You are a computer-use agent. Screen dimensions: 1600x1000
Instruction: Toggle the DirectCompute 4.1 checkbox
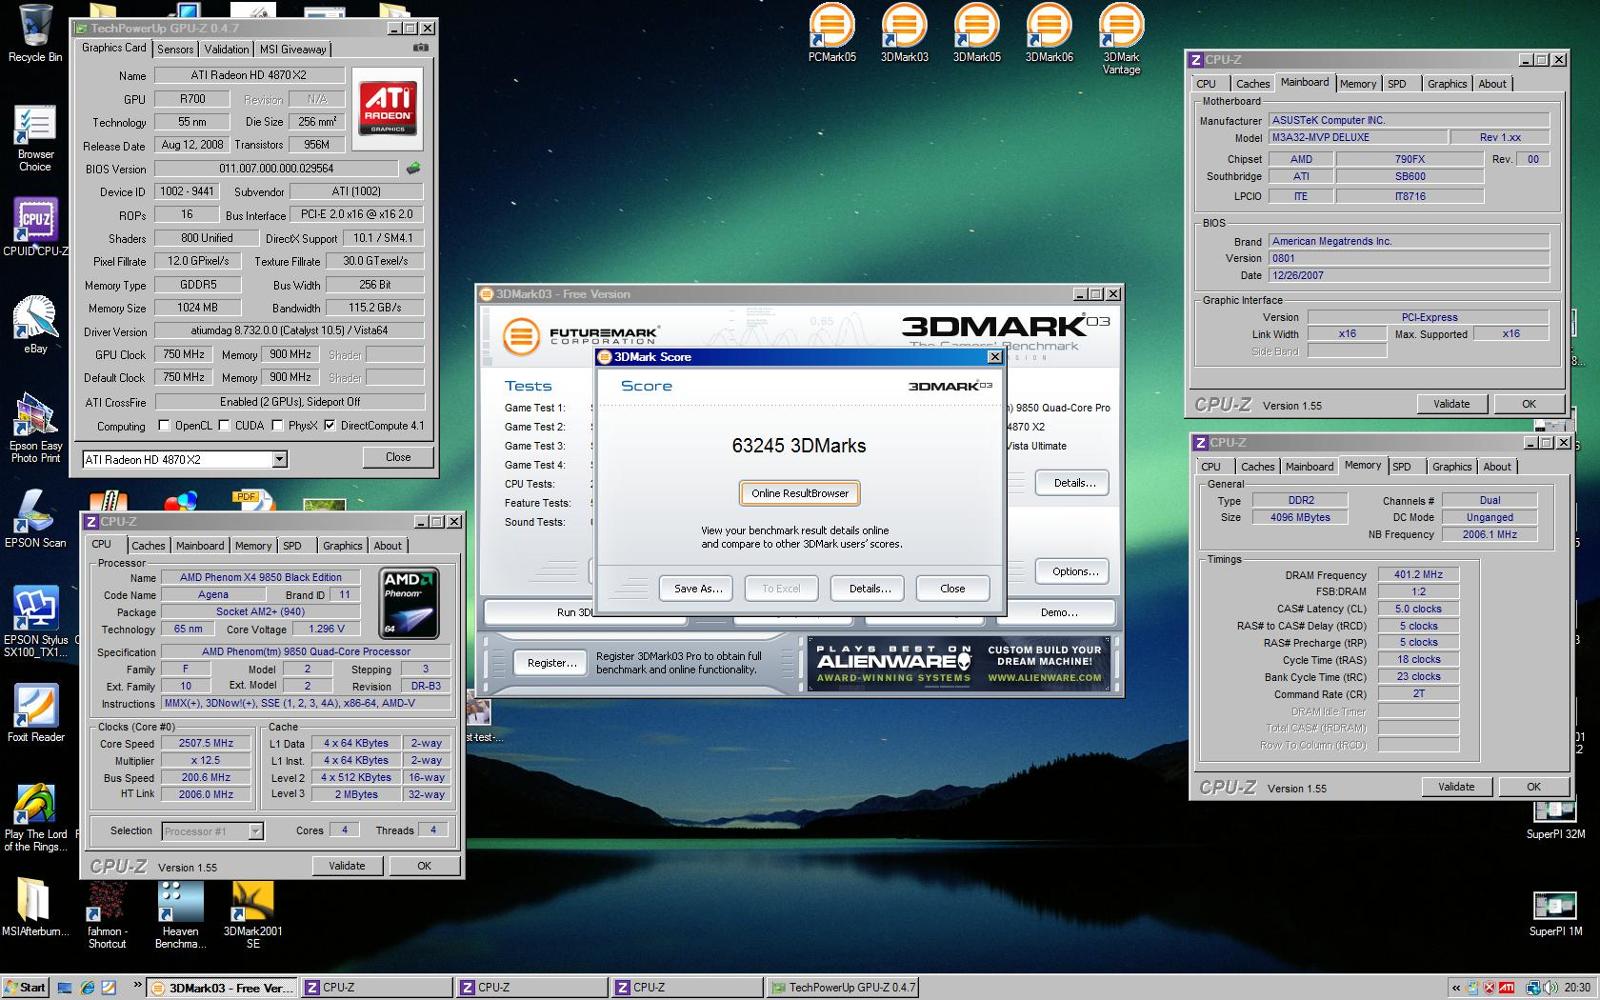pos(330,426)
